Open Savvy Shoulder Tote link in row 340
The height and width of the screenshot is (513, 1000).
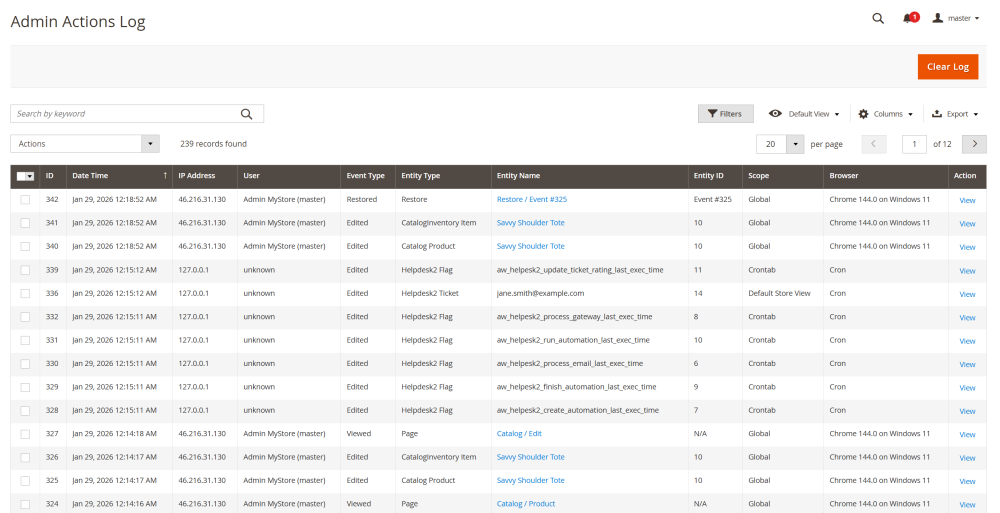pos(531,246)
